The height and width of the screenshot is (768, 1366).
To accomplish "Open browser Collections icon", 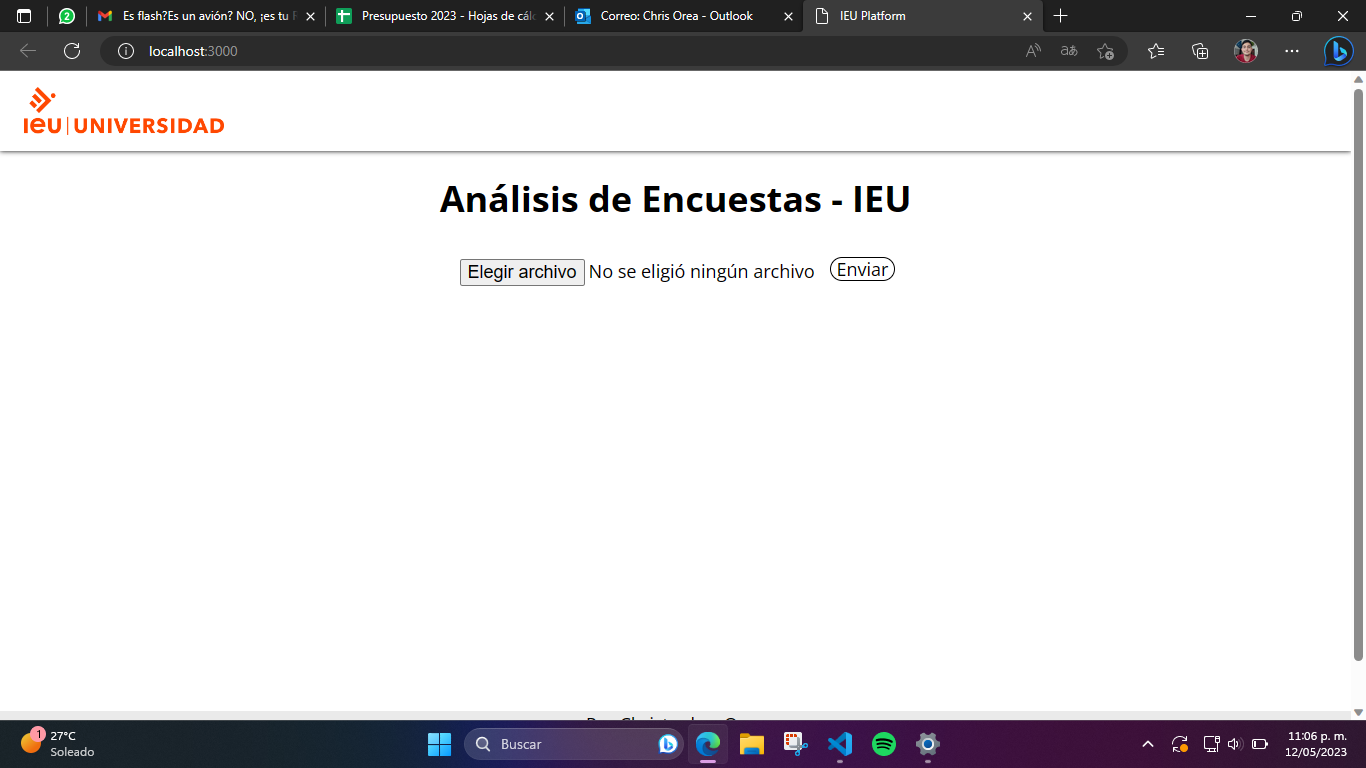I will [1201, 51].
